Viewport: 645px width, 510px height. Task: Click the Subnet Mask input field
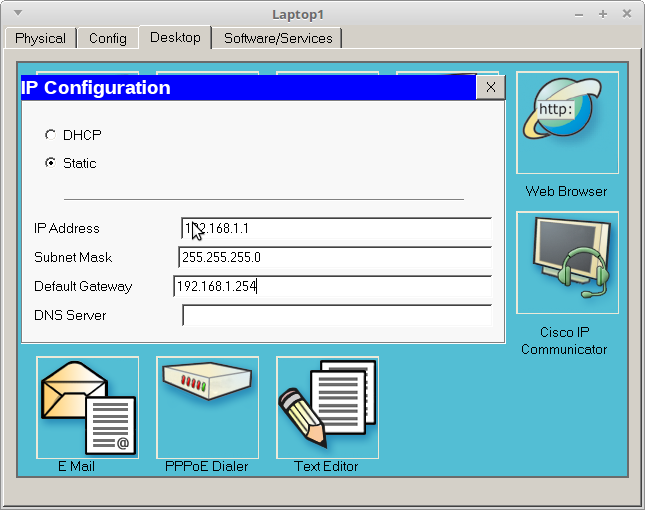click(335, 257)
